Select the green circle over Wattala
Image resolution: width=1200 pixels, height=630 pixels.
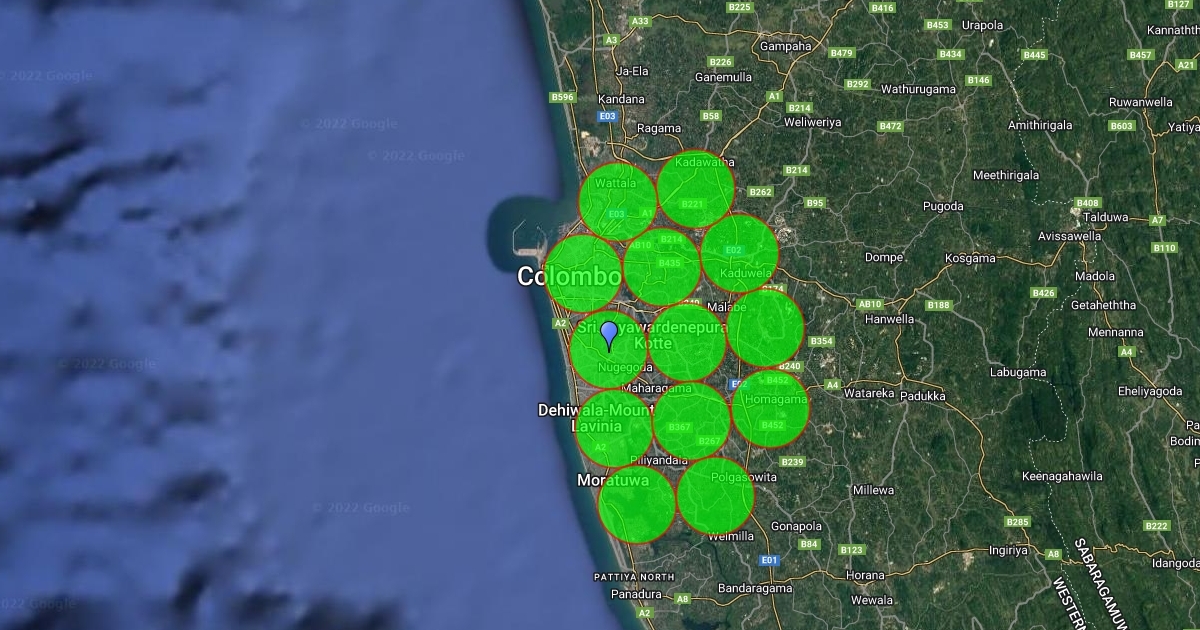(x=618, y=202)
